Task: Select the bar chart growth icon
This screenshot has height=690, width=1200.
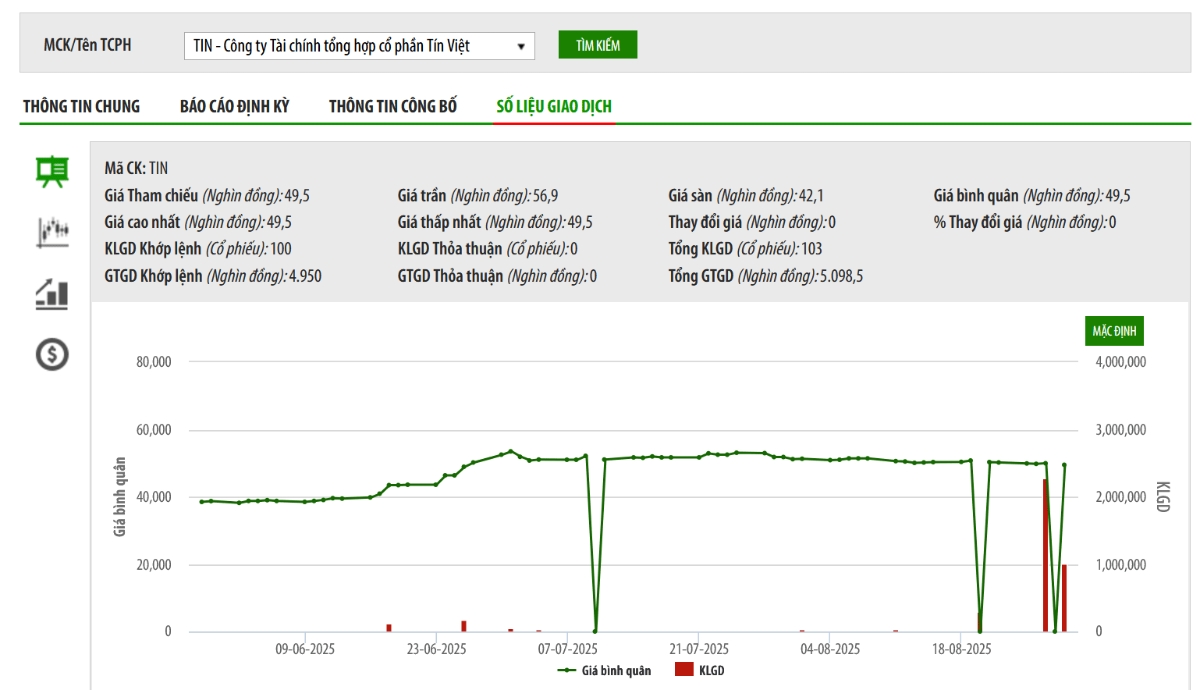Action: tap(52, 293)
